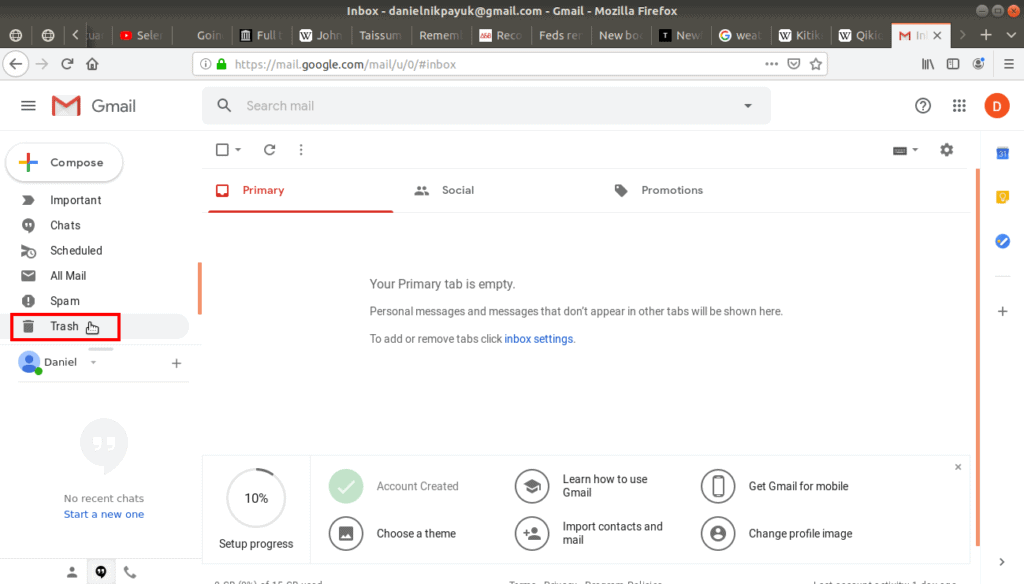1024x584 pixels.
Task: Follow the inbox settings link
Action: point(538,339)
